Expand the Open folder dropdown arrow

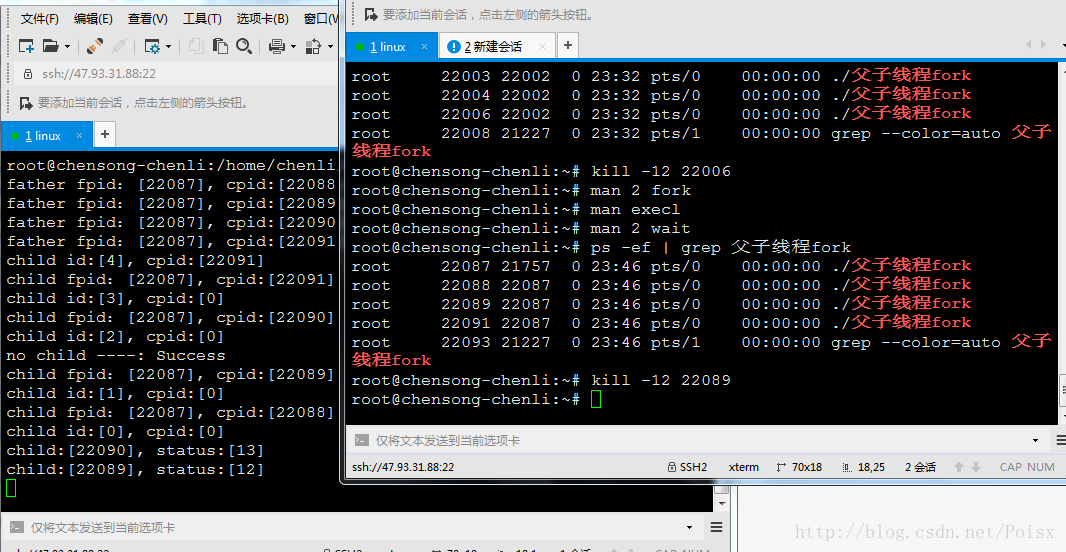67,46
